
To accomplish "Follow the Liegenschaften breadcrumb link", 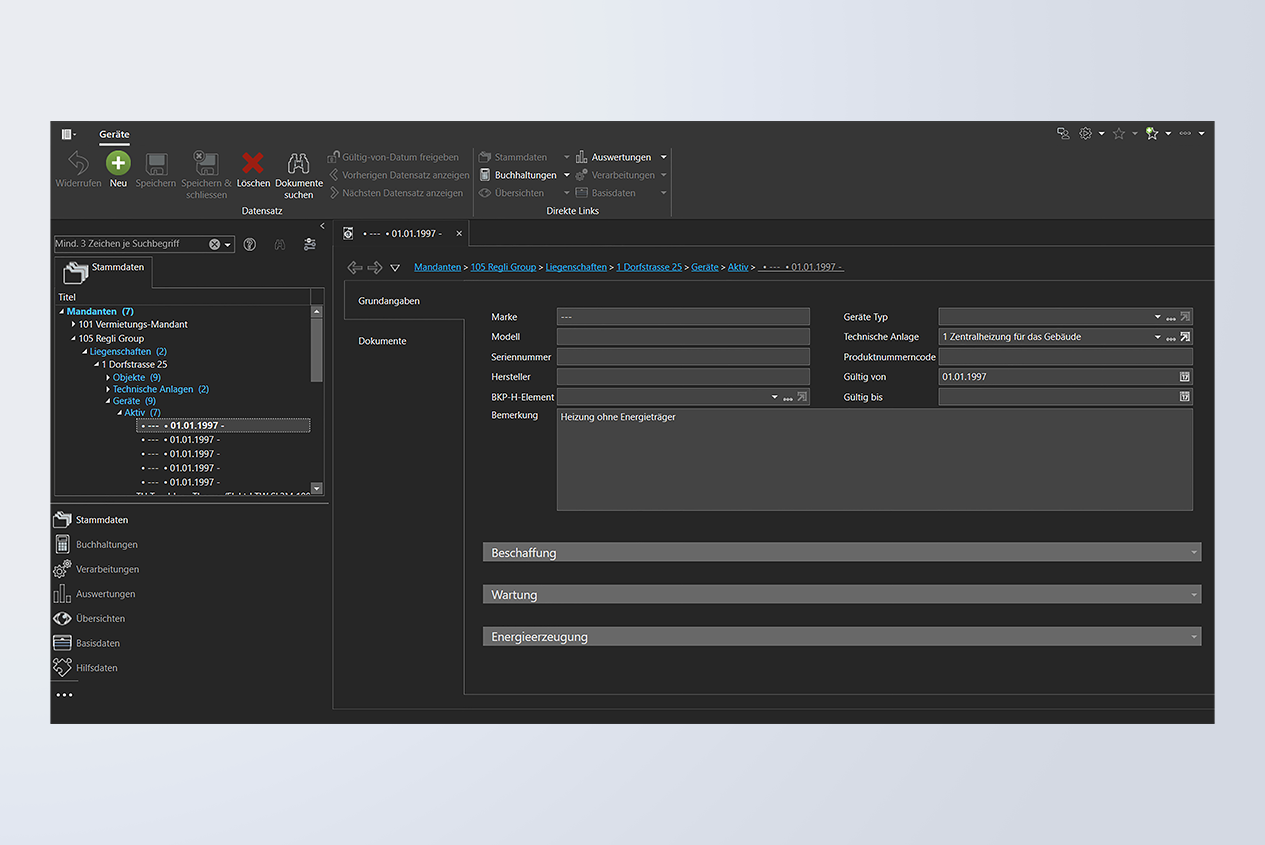I will coord(576,267).
